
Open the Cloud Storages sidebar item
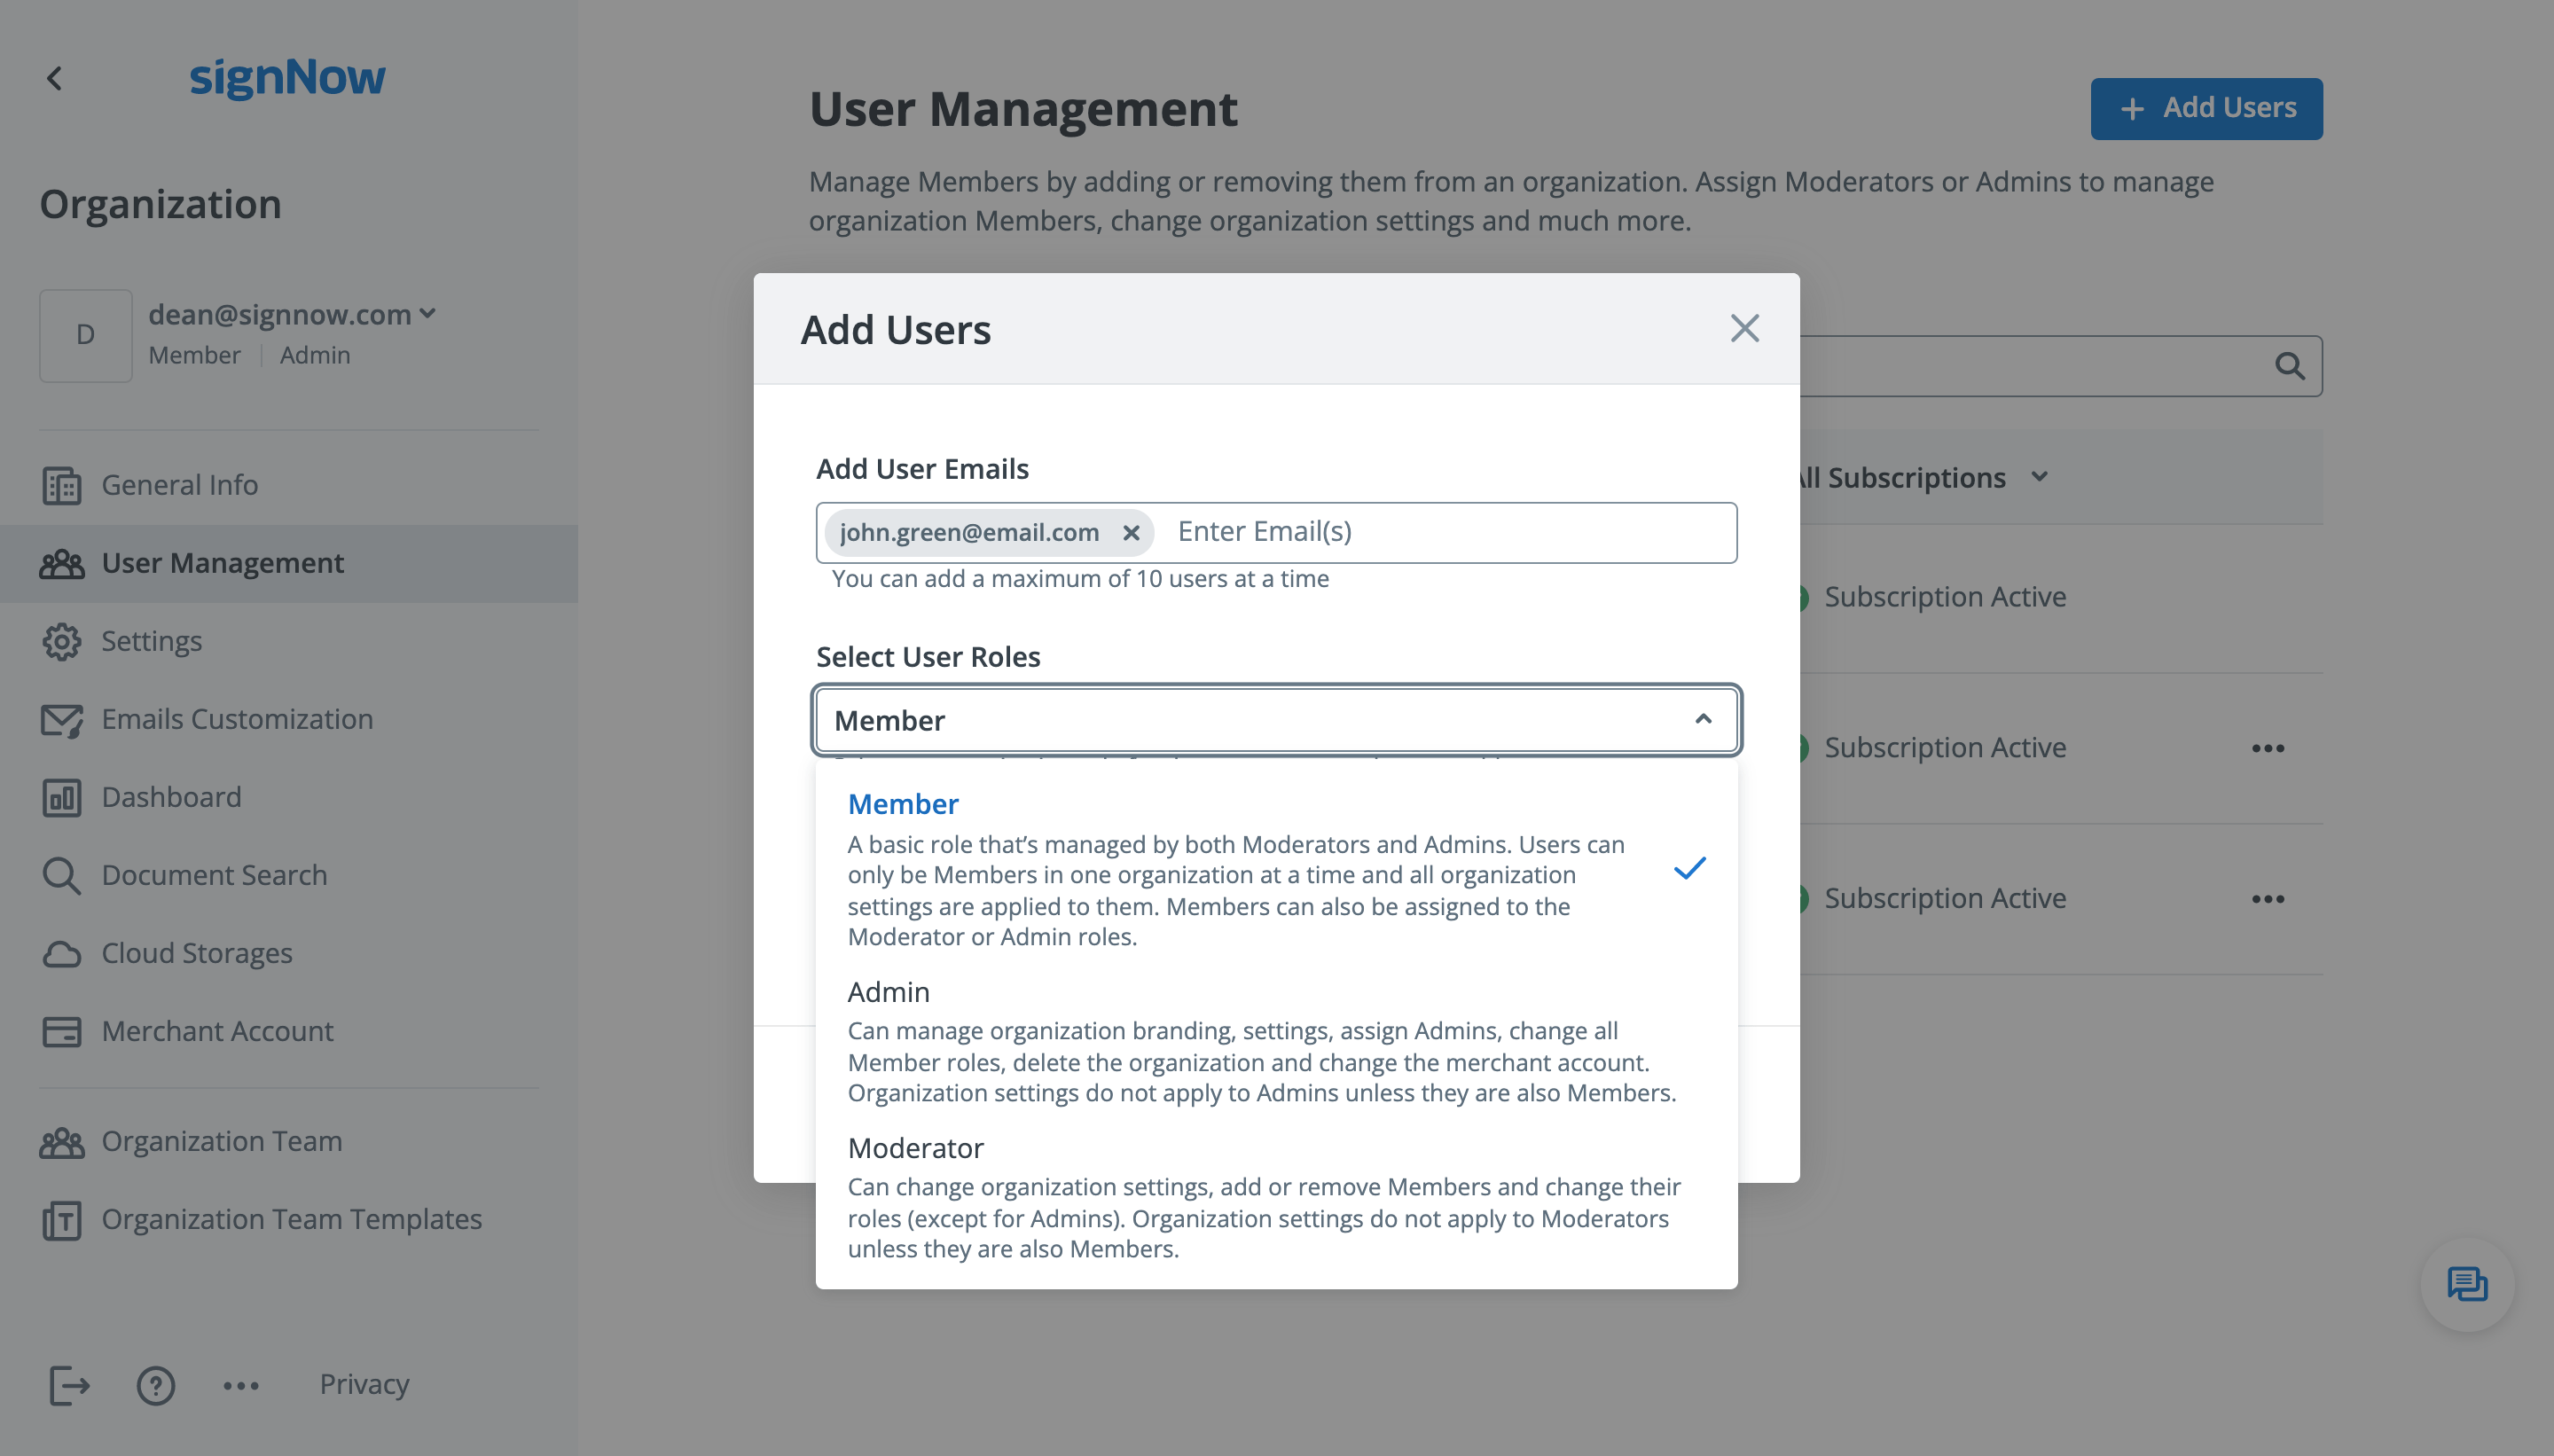pyautogui.click(x=197, y=953)
